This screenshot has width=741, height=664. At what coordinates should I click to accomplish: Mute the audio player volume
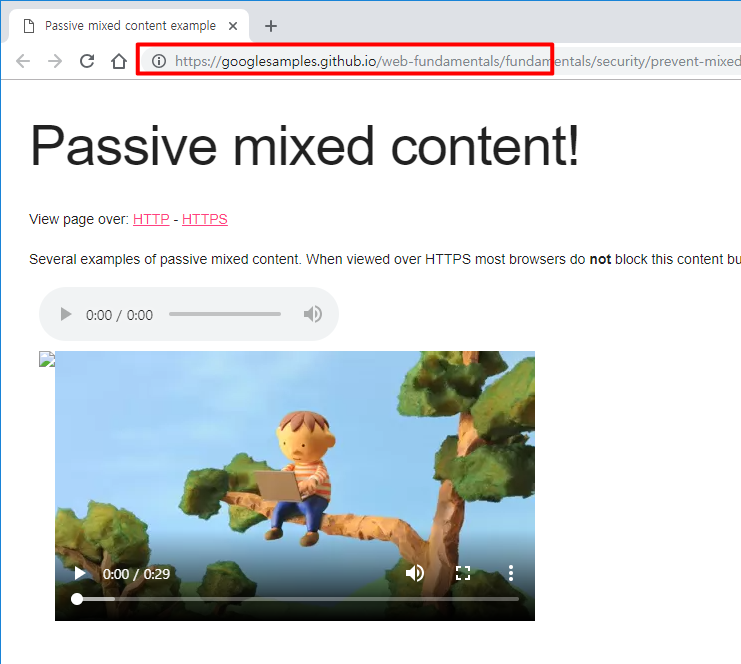click(x=313, y=314)
